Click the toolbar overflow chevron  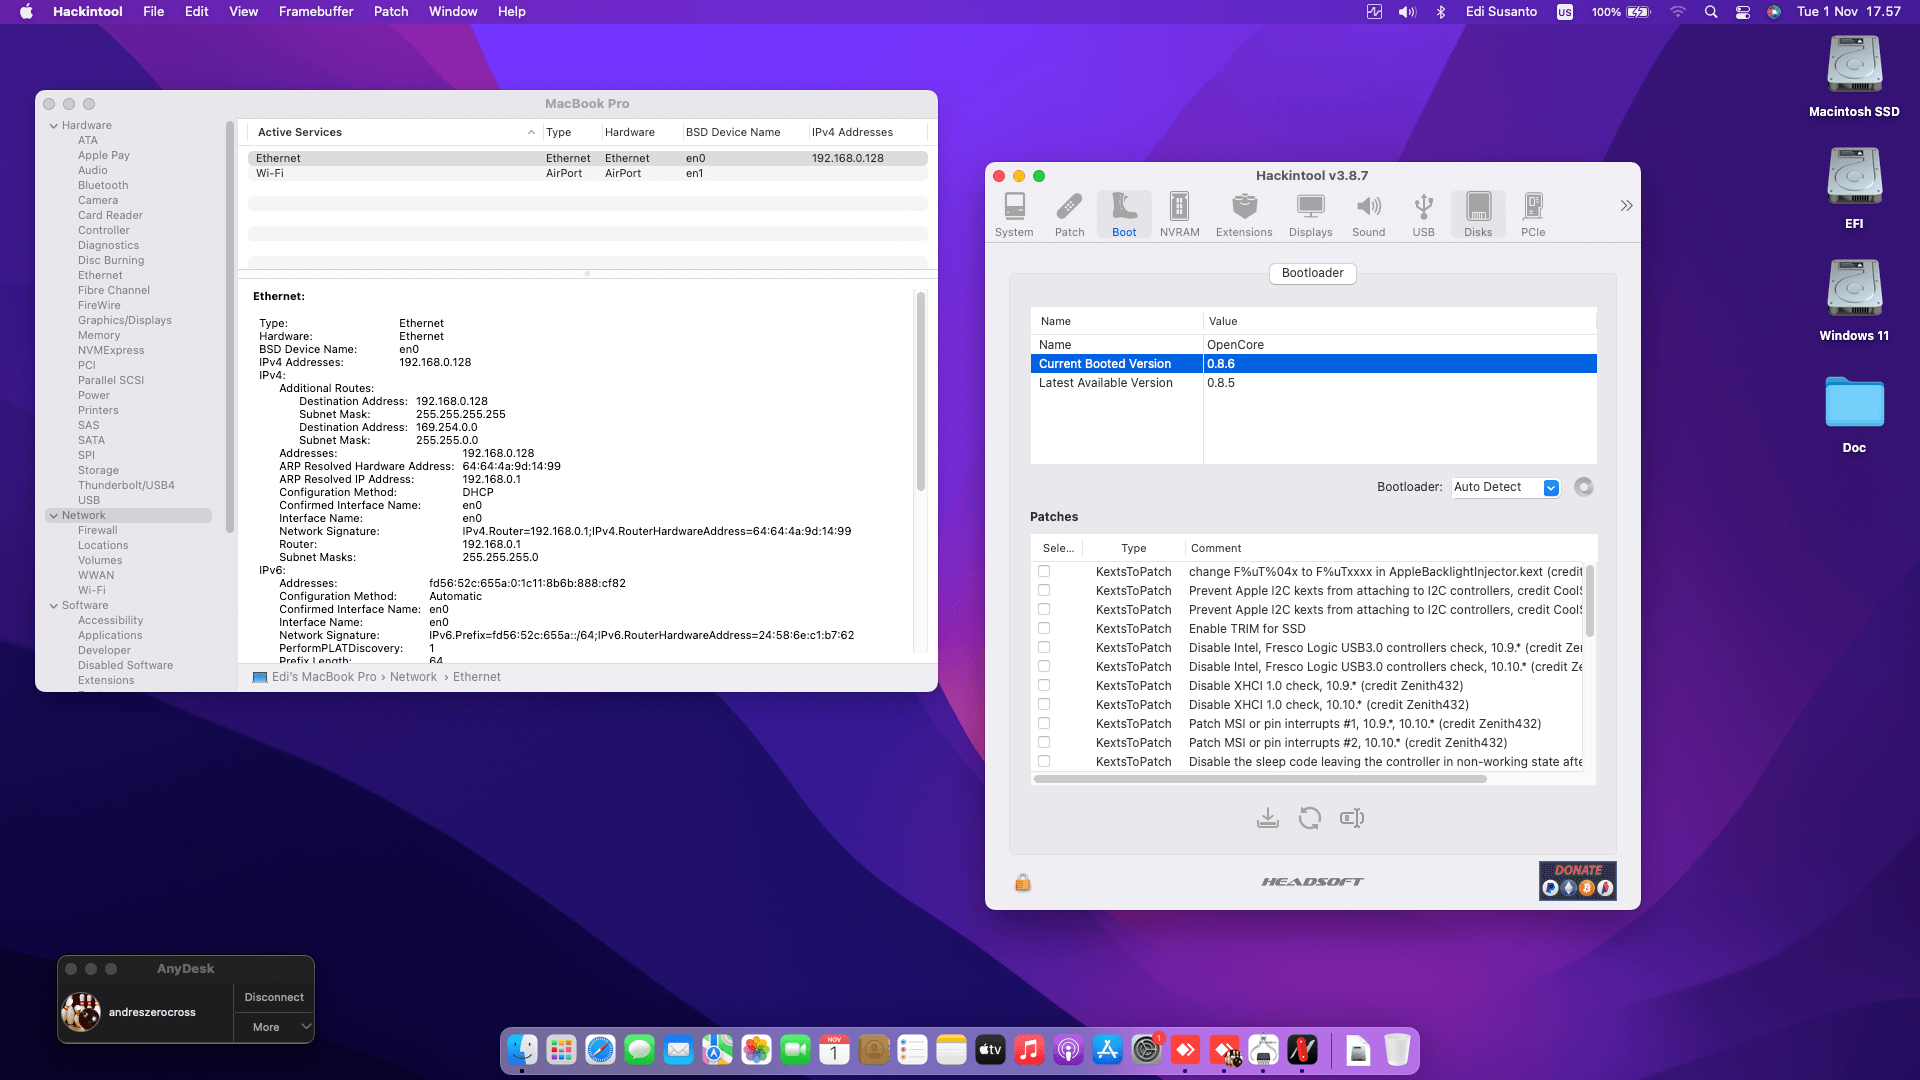tap(1626, 206)
